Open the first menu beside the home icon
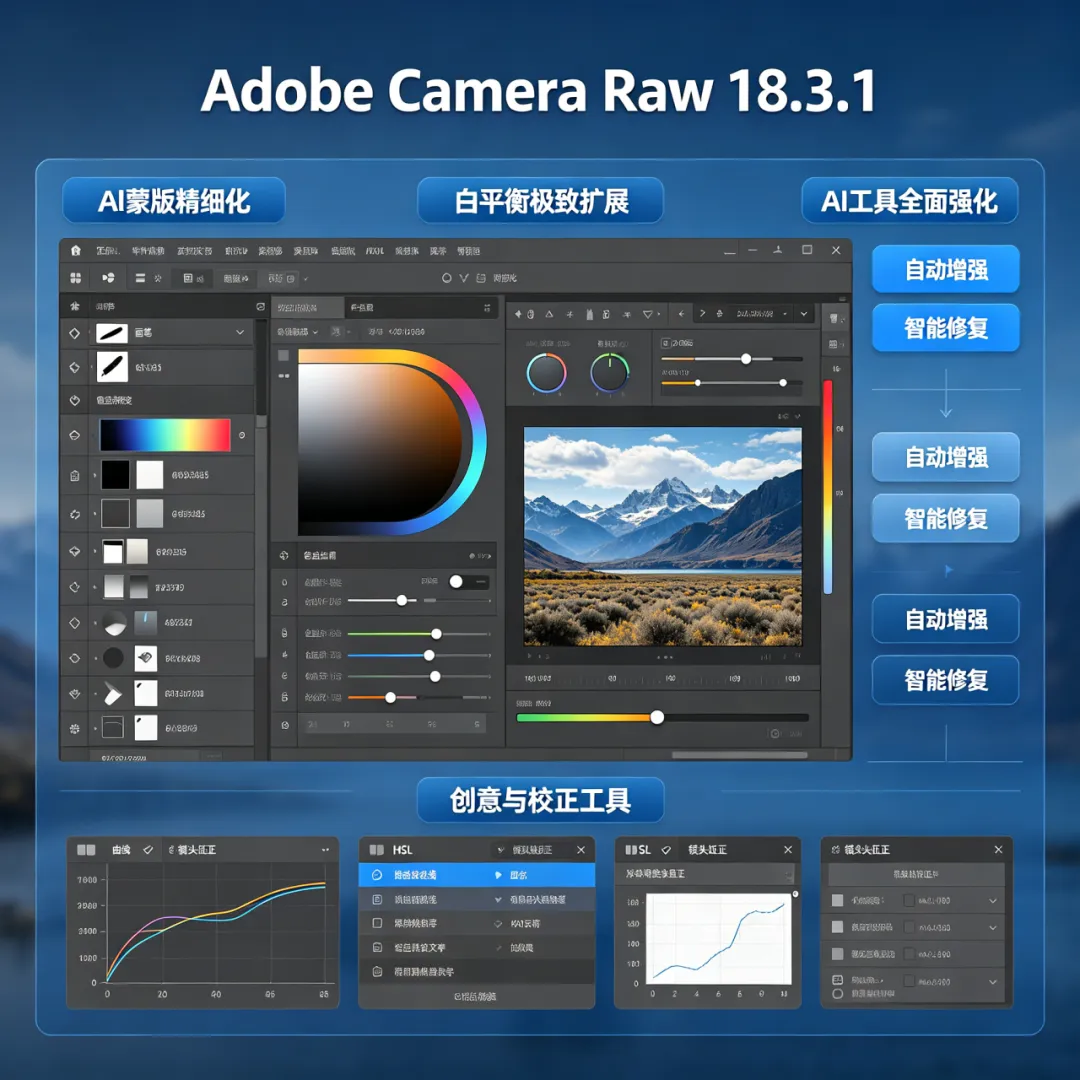 tap(108, 251)
